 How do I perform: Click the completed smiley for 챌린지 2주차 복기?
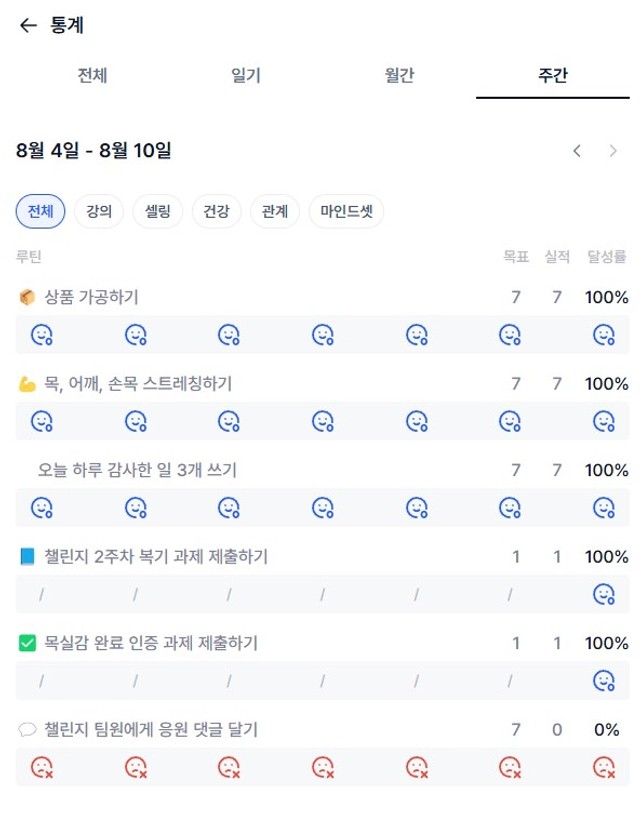pyautogui.click(x=604, y=594)
